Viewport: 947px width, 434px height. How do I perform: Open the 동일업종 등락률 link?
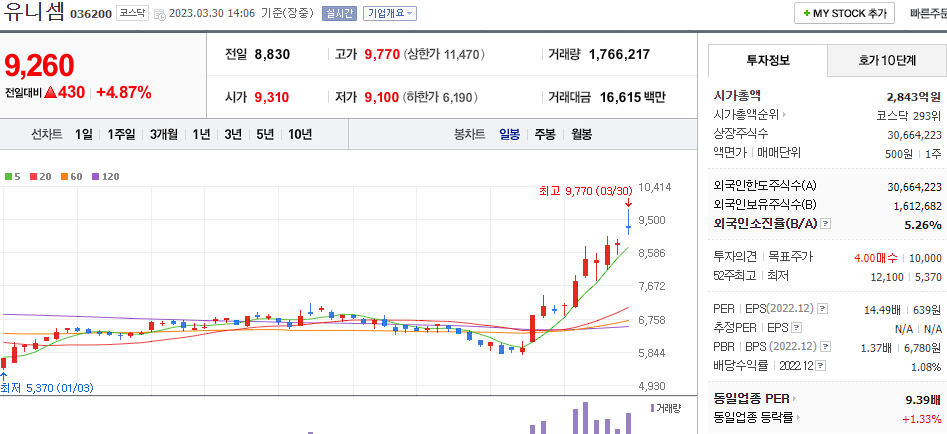pos(759,418)
